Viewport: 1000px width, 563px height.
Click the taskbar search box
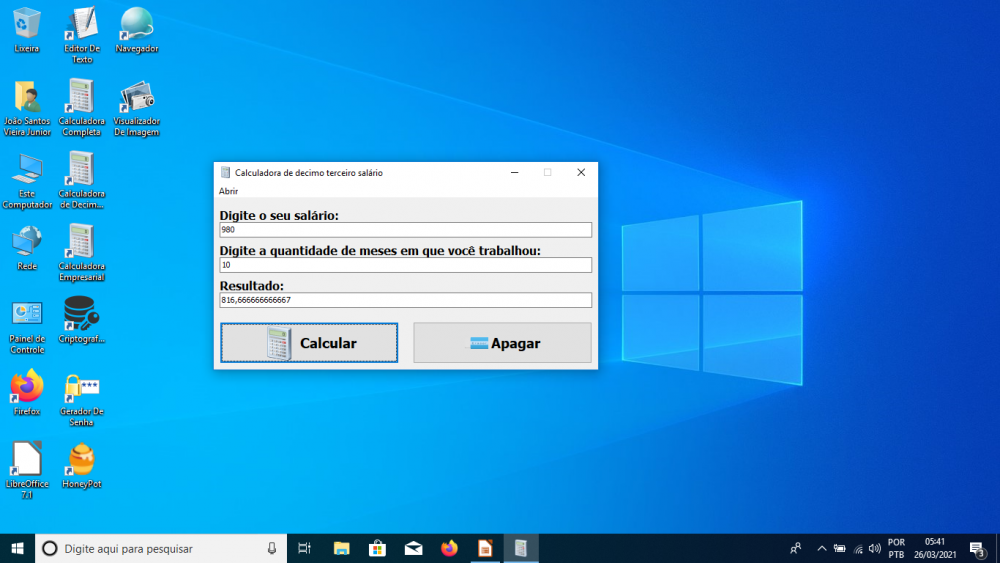pyautogui.click(x=160, y=548)
